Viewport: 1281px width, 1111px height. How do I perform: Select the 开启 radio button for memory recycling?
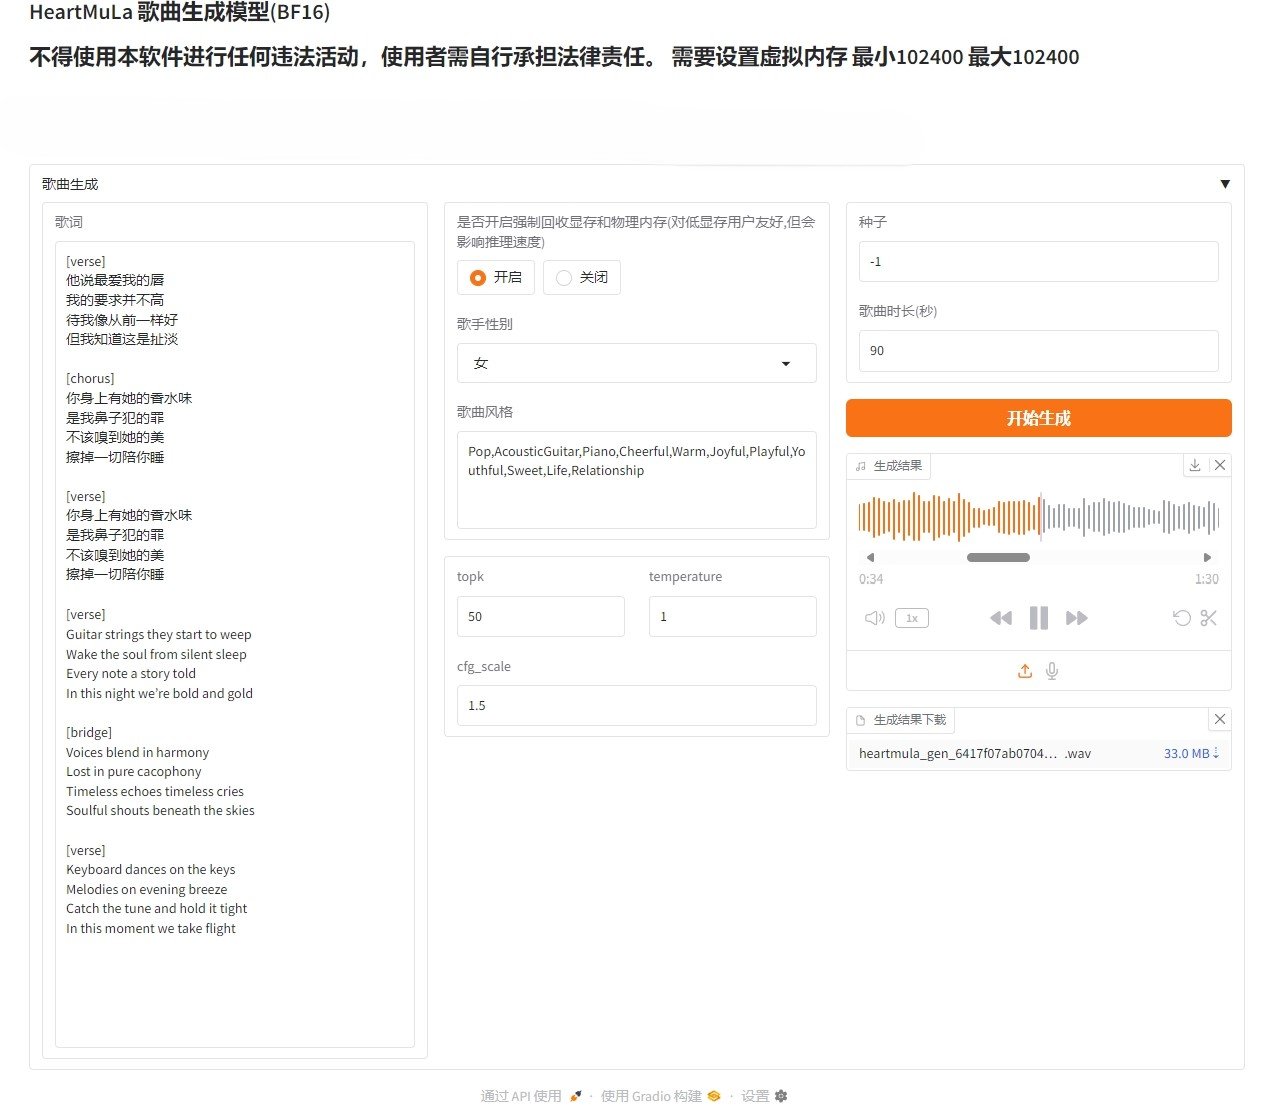pyautogui.click(x=479, y=277)
